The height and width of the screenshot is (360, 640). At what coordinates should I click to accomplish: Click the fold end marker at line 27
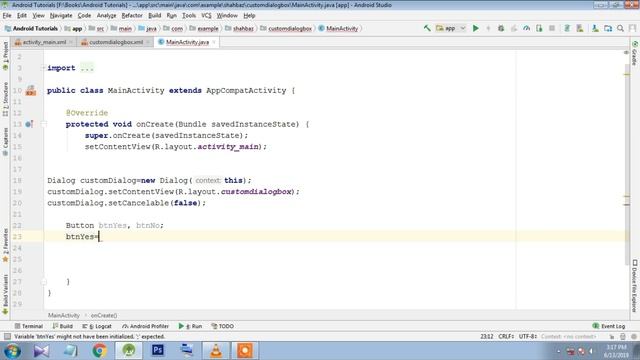point(43,282)
